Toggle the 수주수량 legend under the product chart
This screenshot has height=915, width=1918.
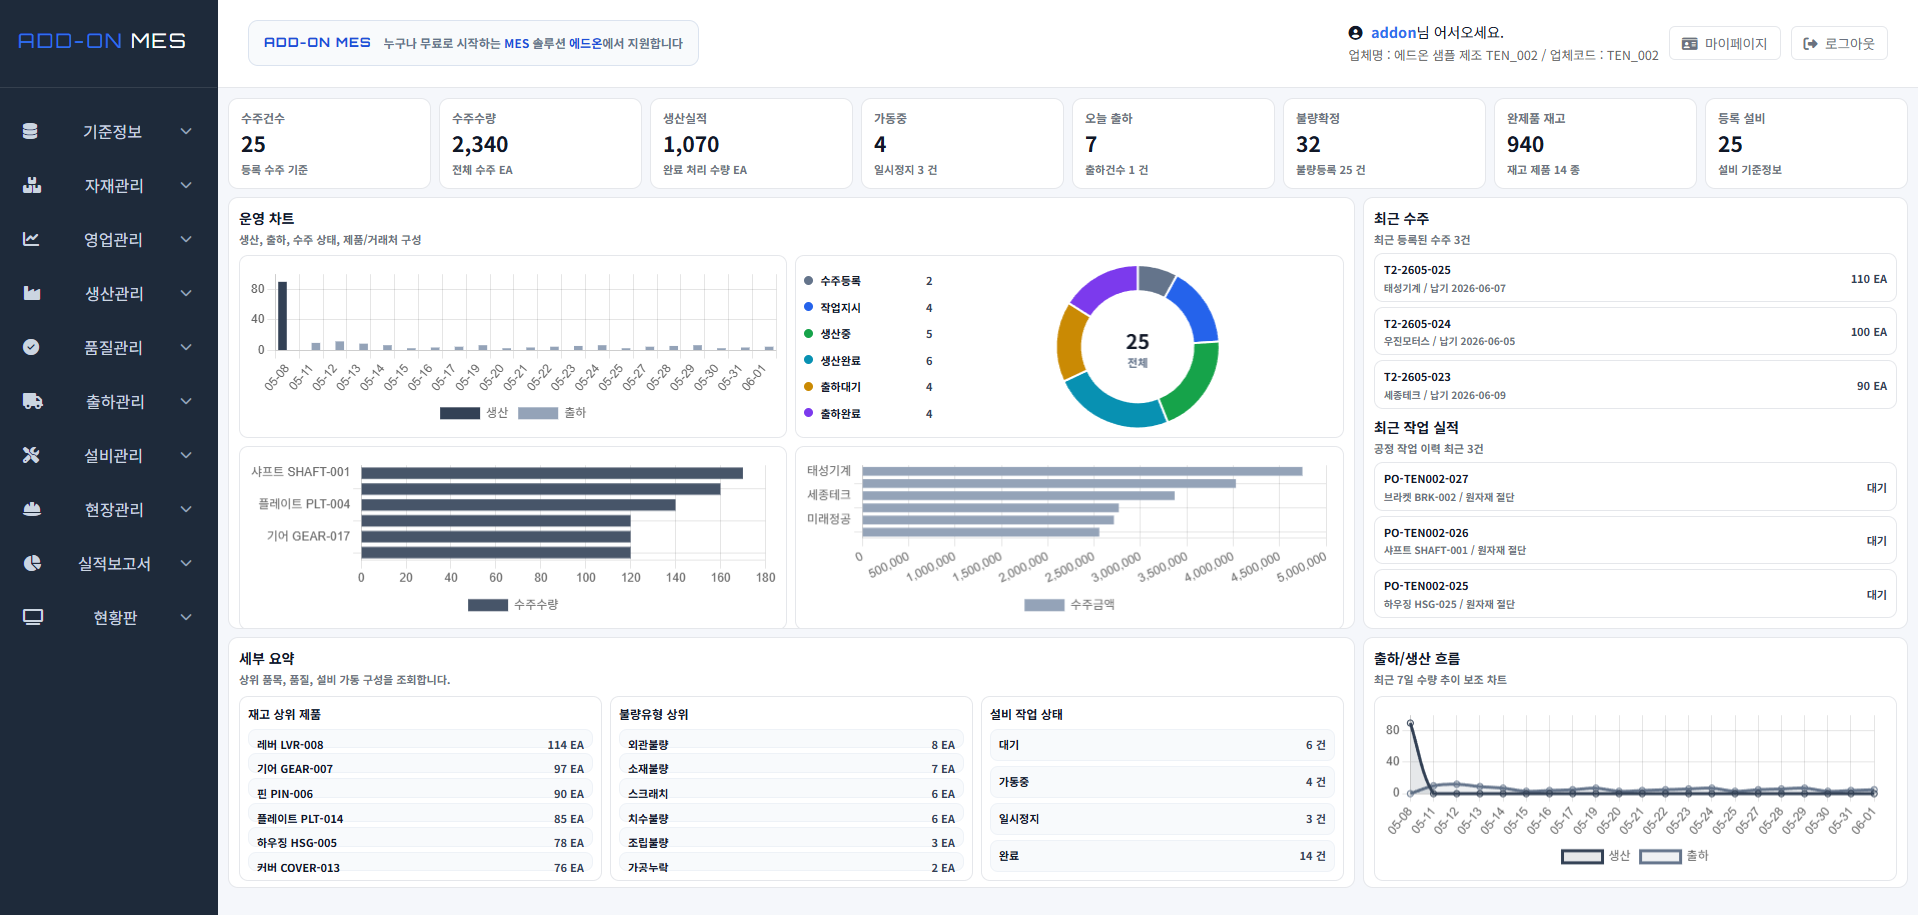tap(513, 605)
